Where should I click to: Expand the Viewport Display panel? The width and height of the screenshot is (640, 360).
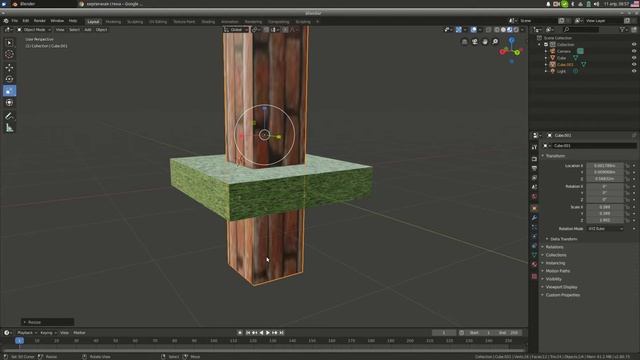(x=561, y=287)
